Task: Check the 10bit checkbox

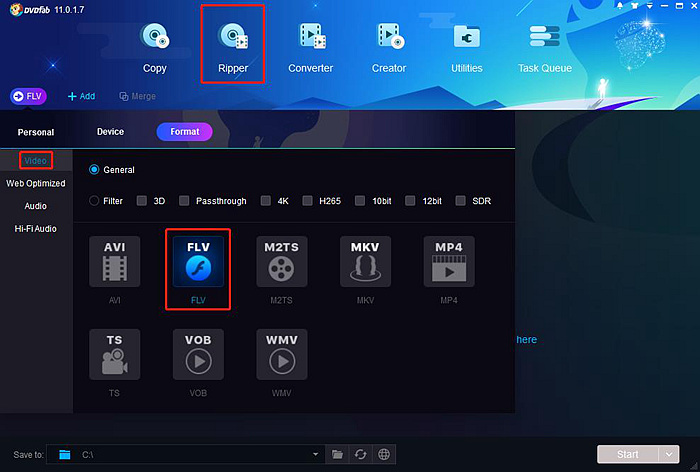Action: point(360,200)
